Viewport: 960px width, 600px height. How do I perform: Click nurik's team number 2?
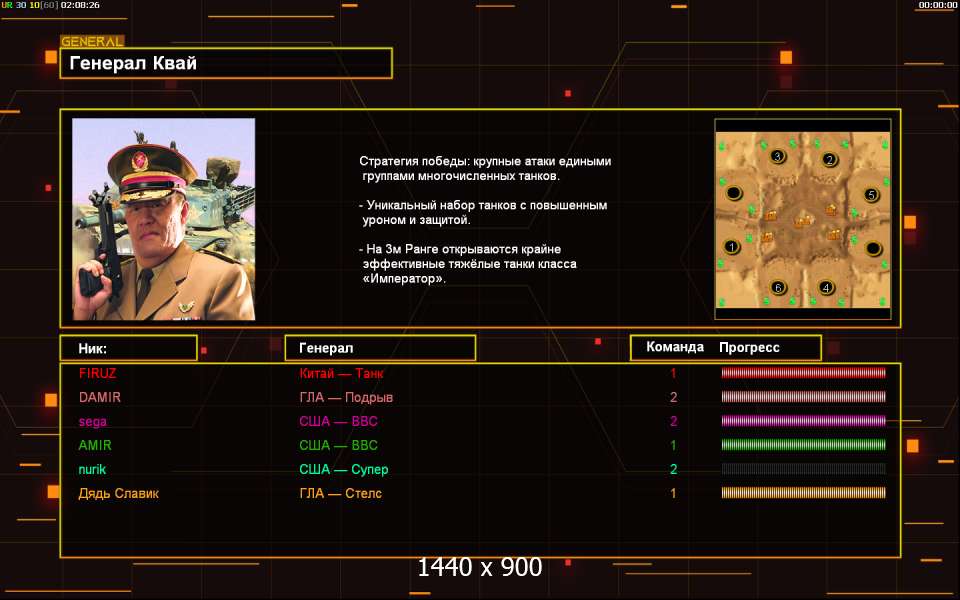[673, 469]
